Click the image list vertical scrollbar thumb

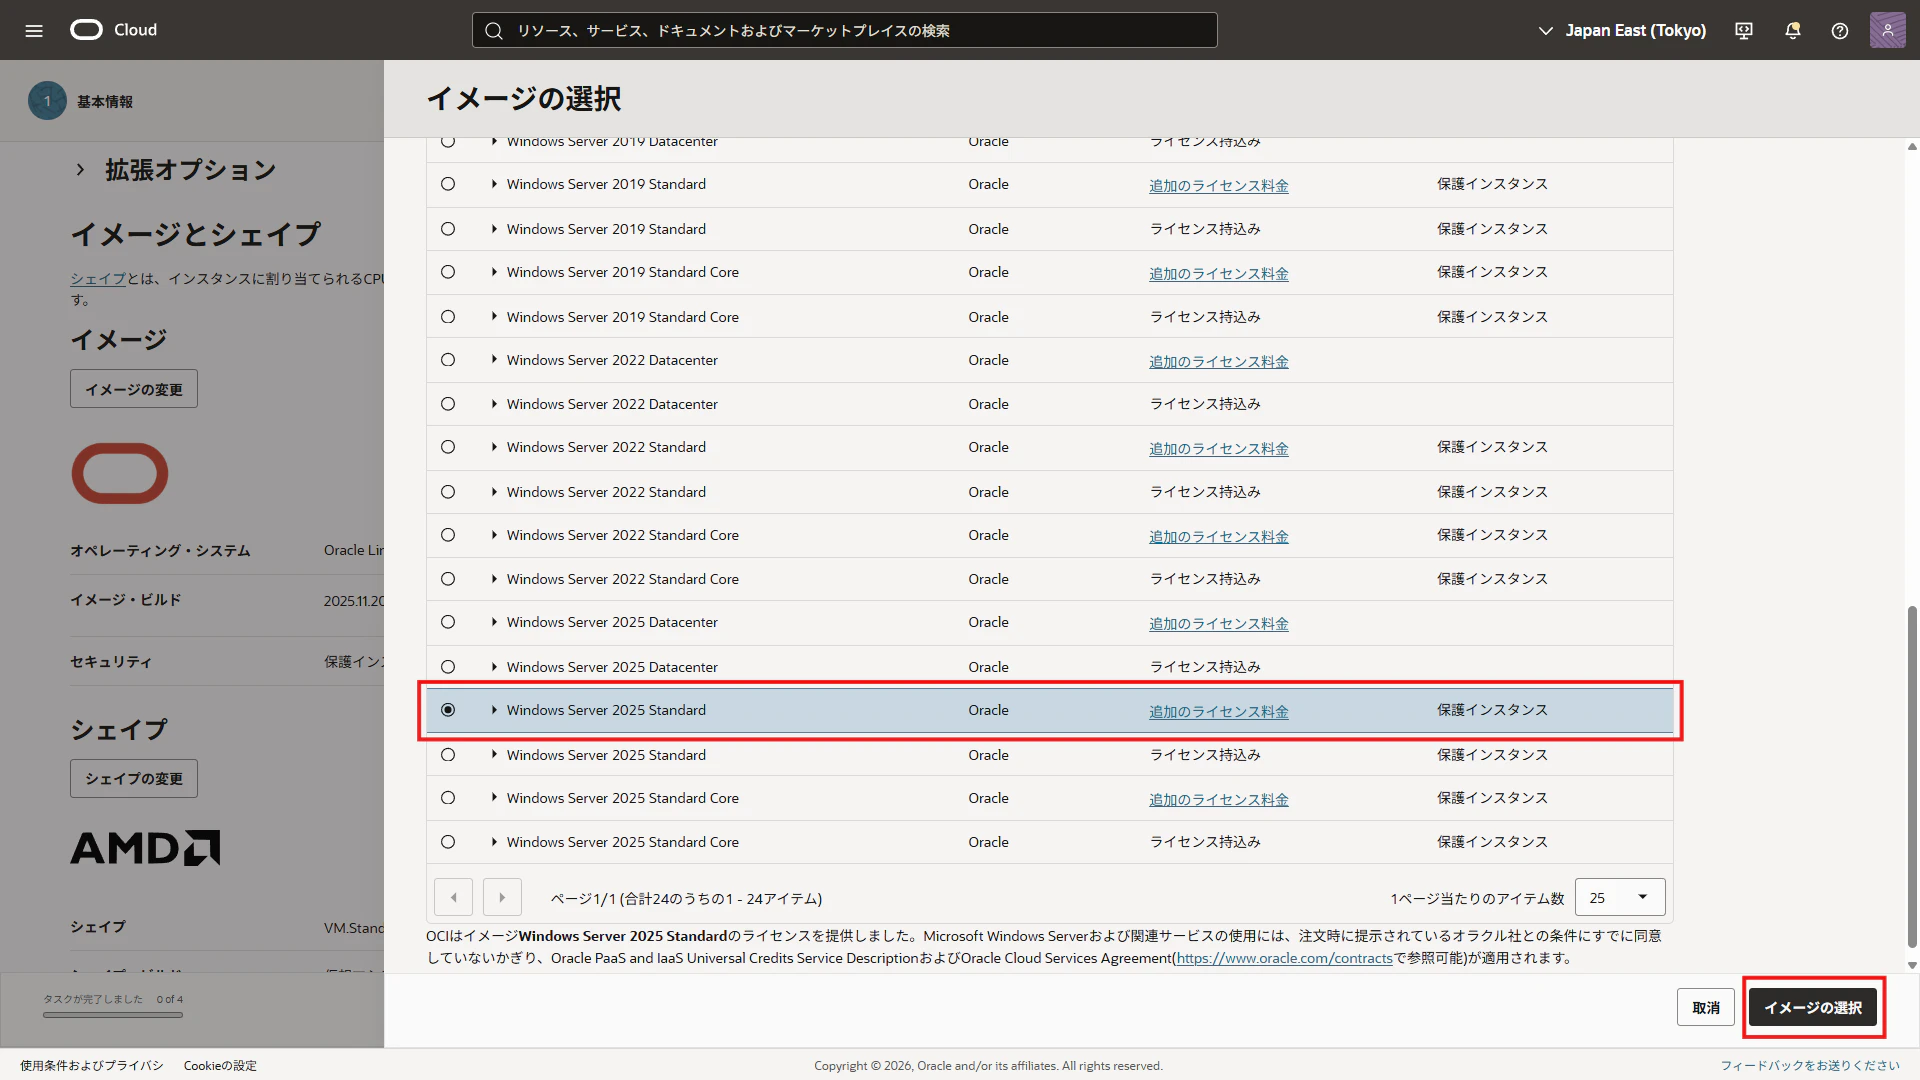pos(1912,777)
